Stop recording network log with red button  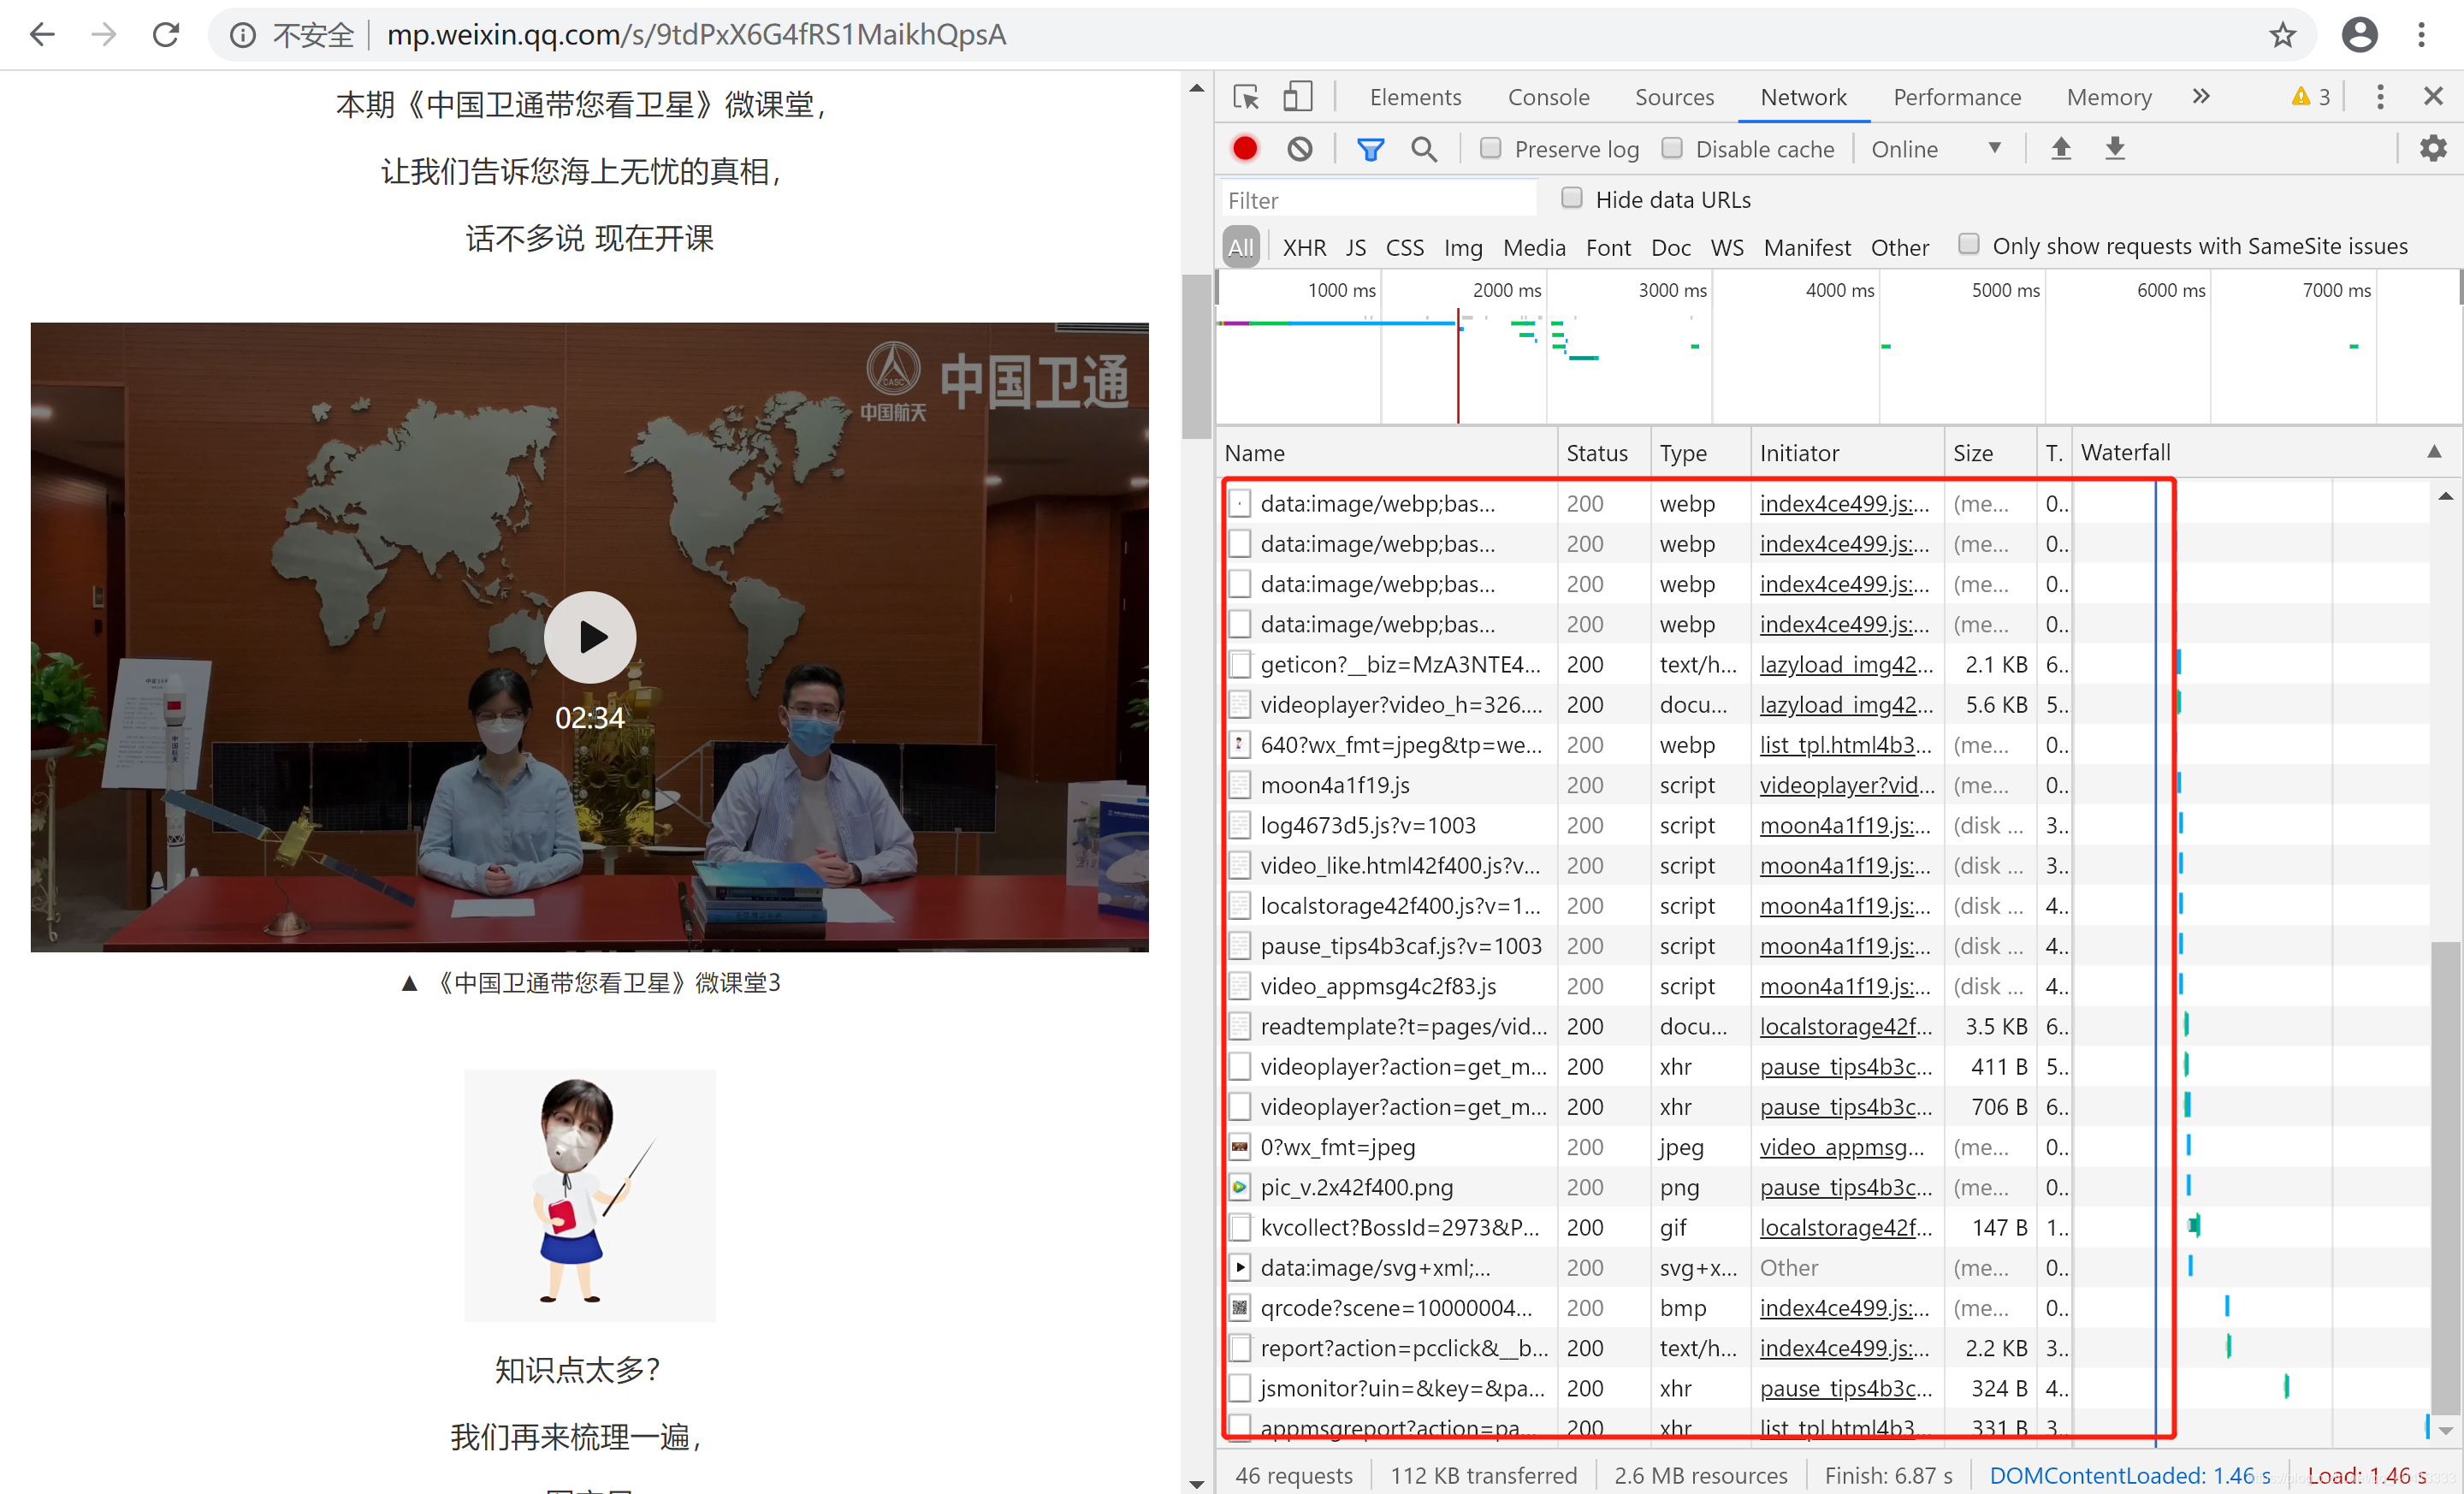1245,149
